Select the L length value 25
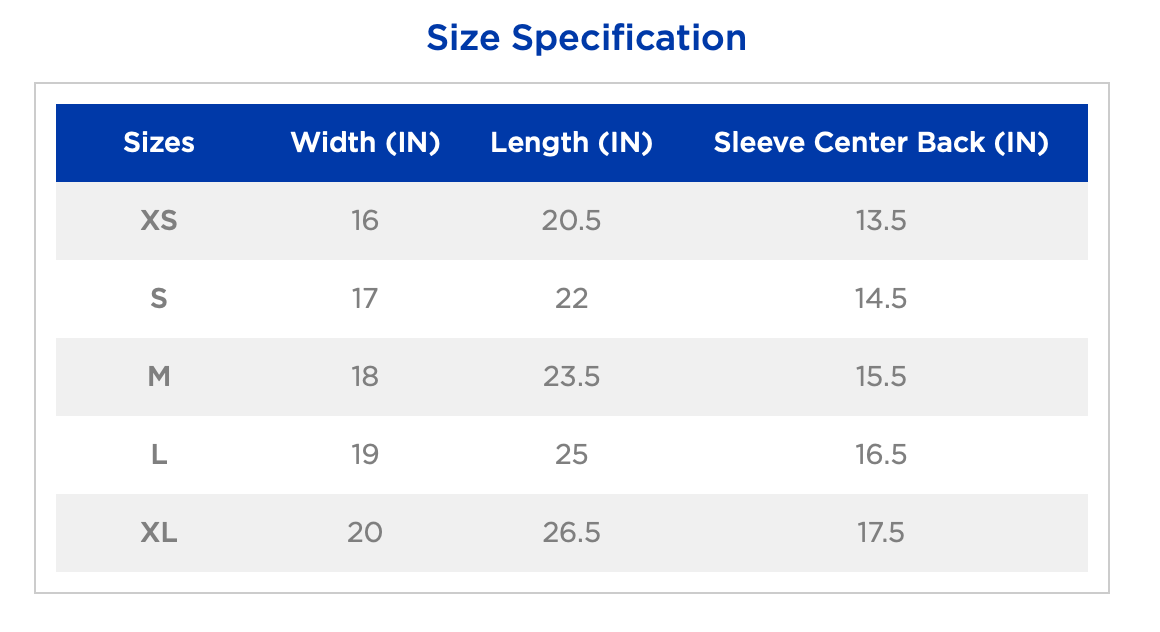Screen dimensions: 1160x632 [x=571, y=455]
